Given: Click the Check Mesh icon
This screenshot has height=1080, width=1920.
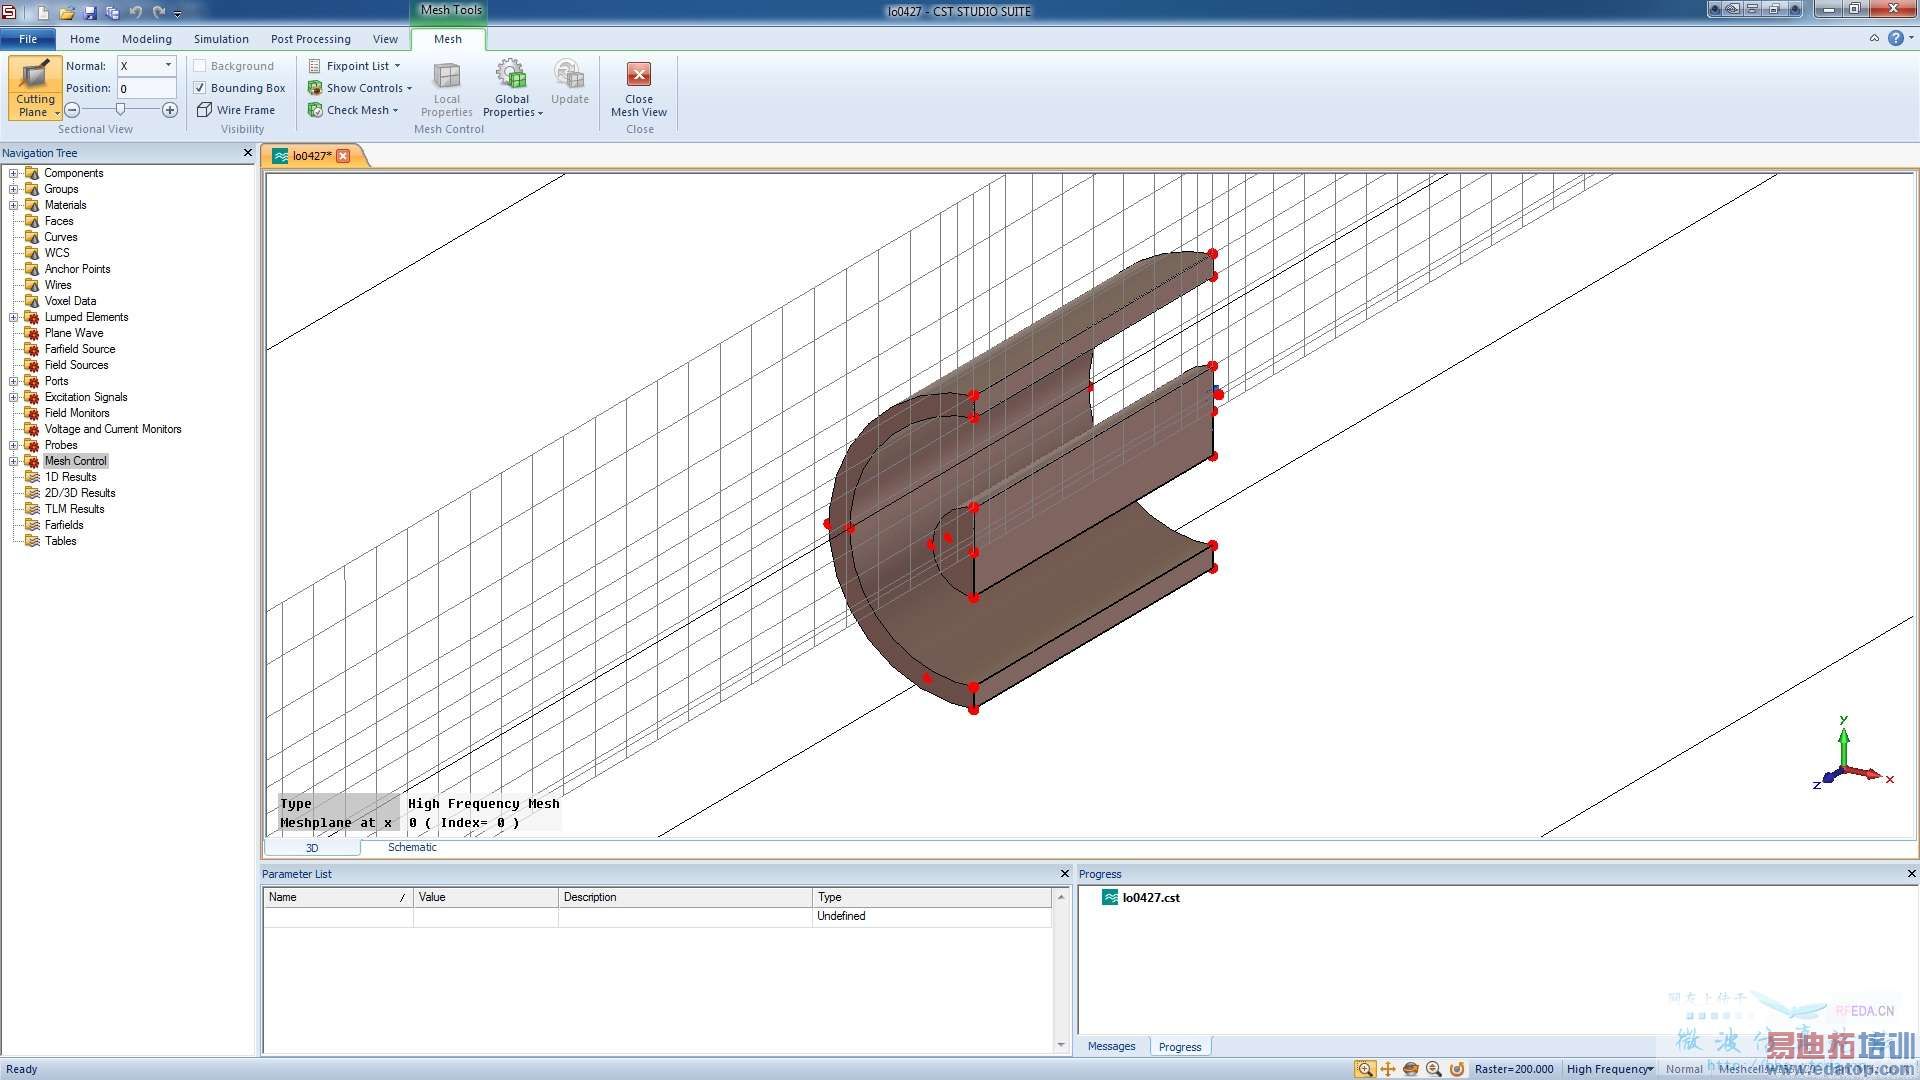Looking at the screenshot, I should [315, 110].
